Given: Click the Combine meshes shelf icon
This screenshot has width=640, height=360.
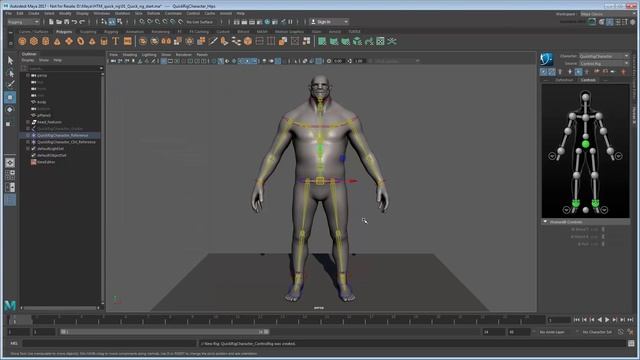Looking at the screenshot, I should pos(142,41).
